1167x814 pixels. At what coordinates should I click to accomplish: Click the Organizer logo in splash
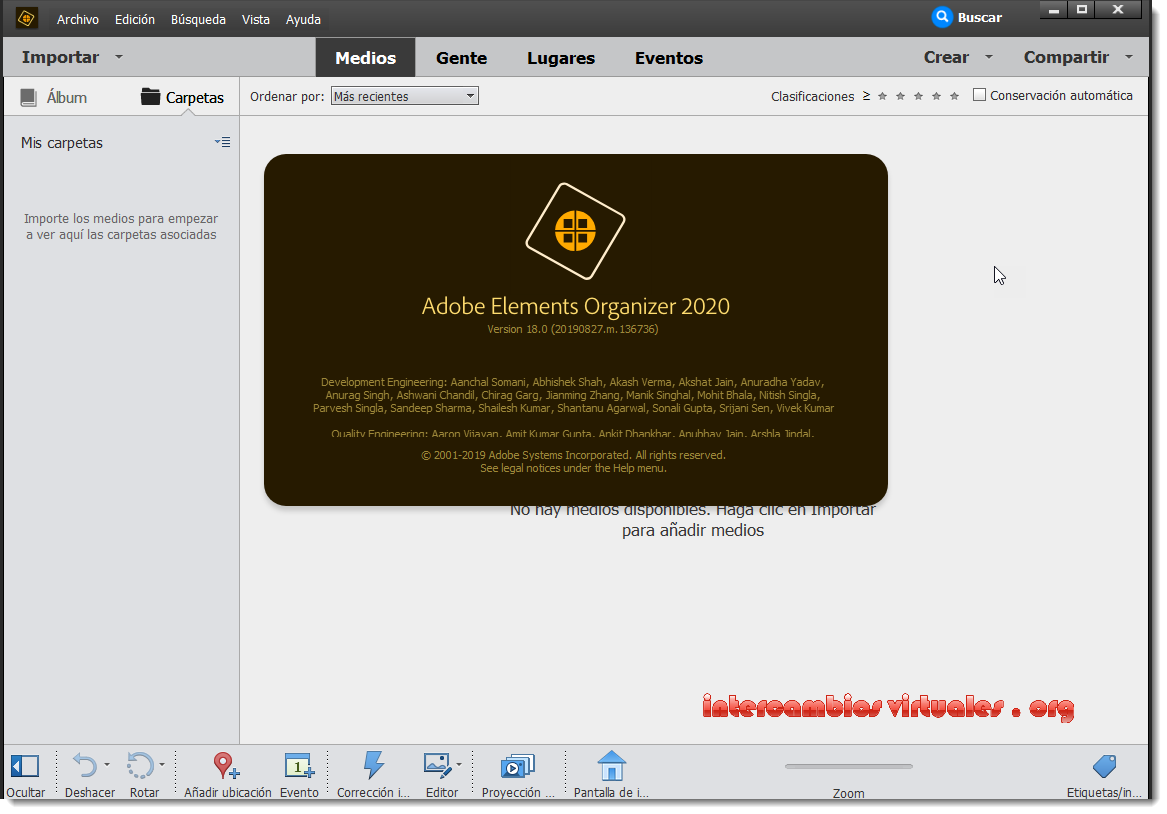coord(575,231)
